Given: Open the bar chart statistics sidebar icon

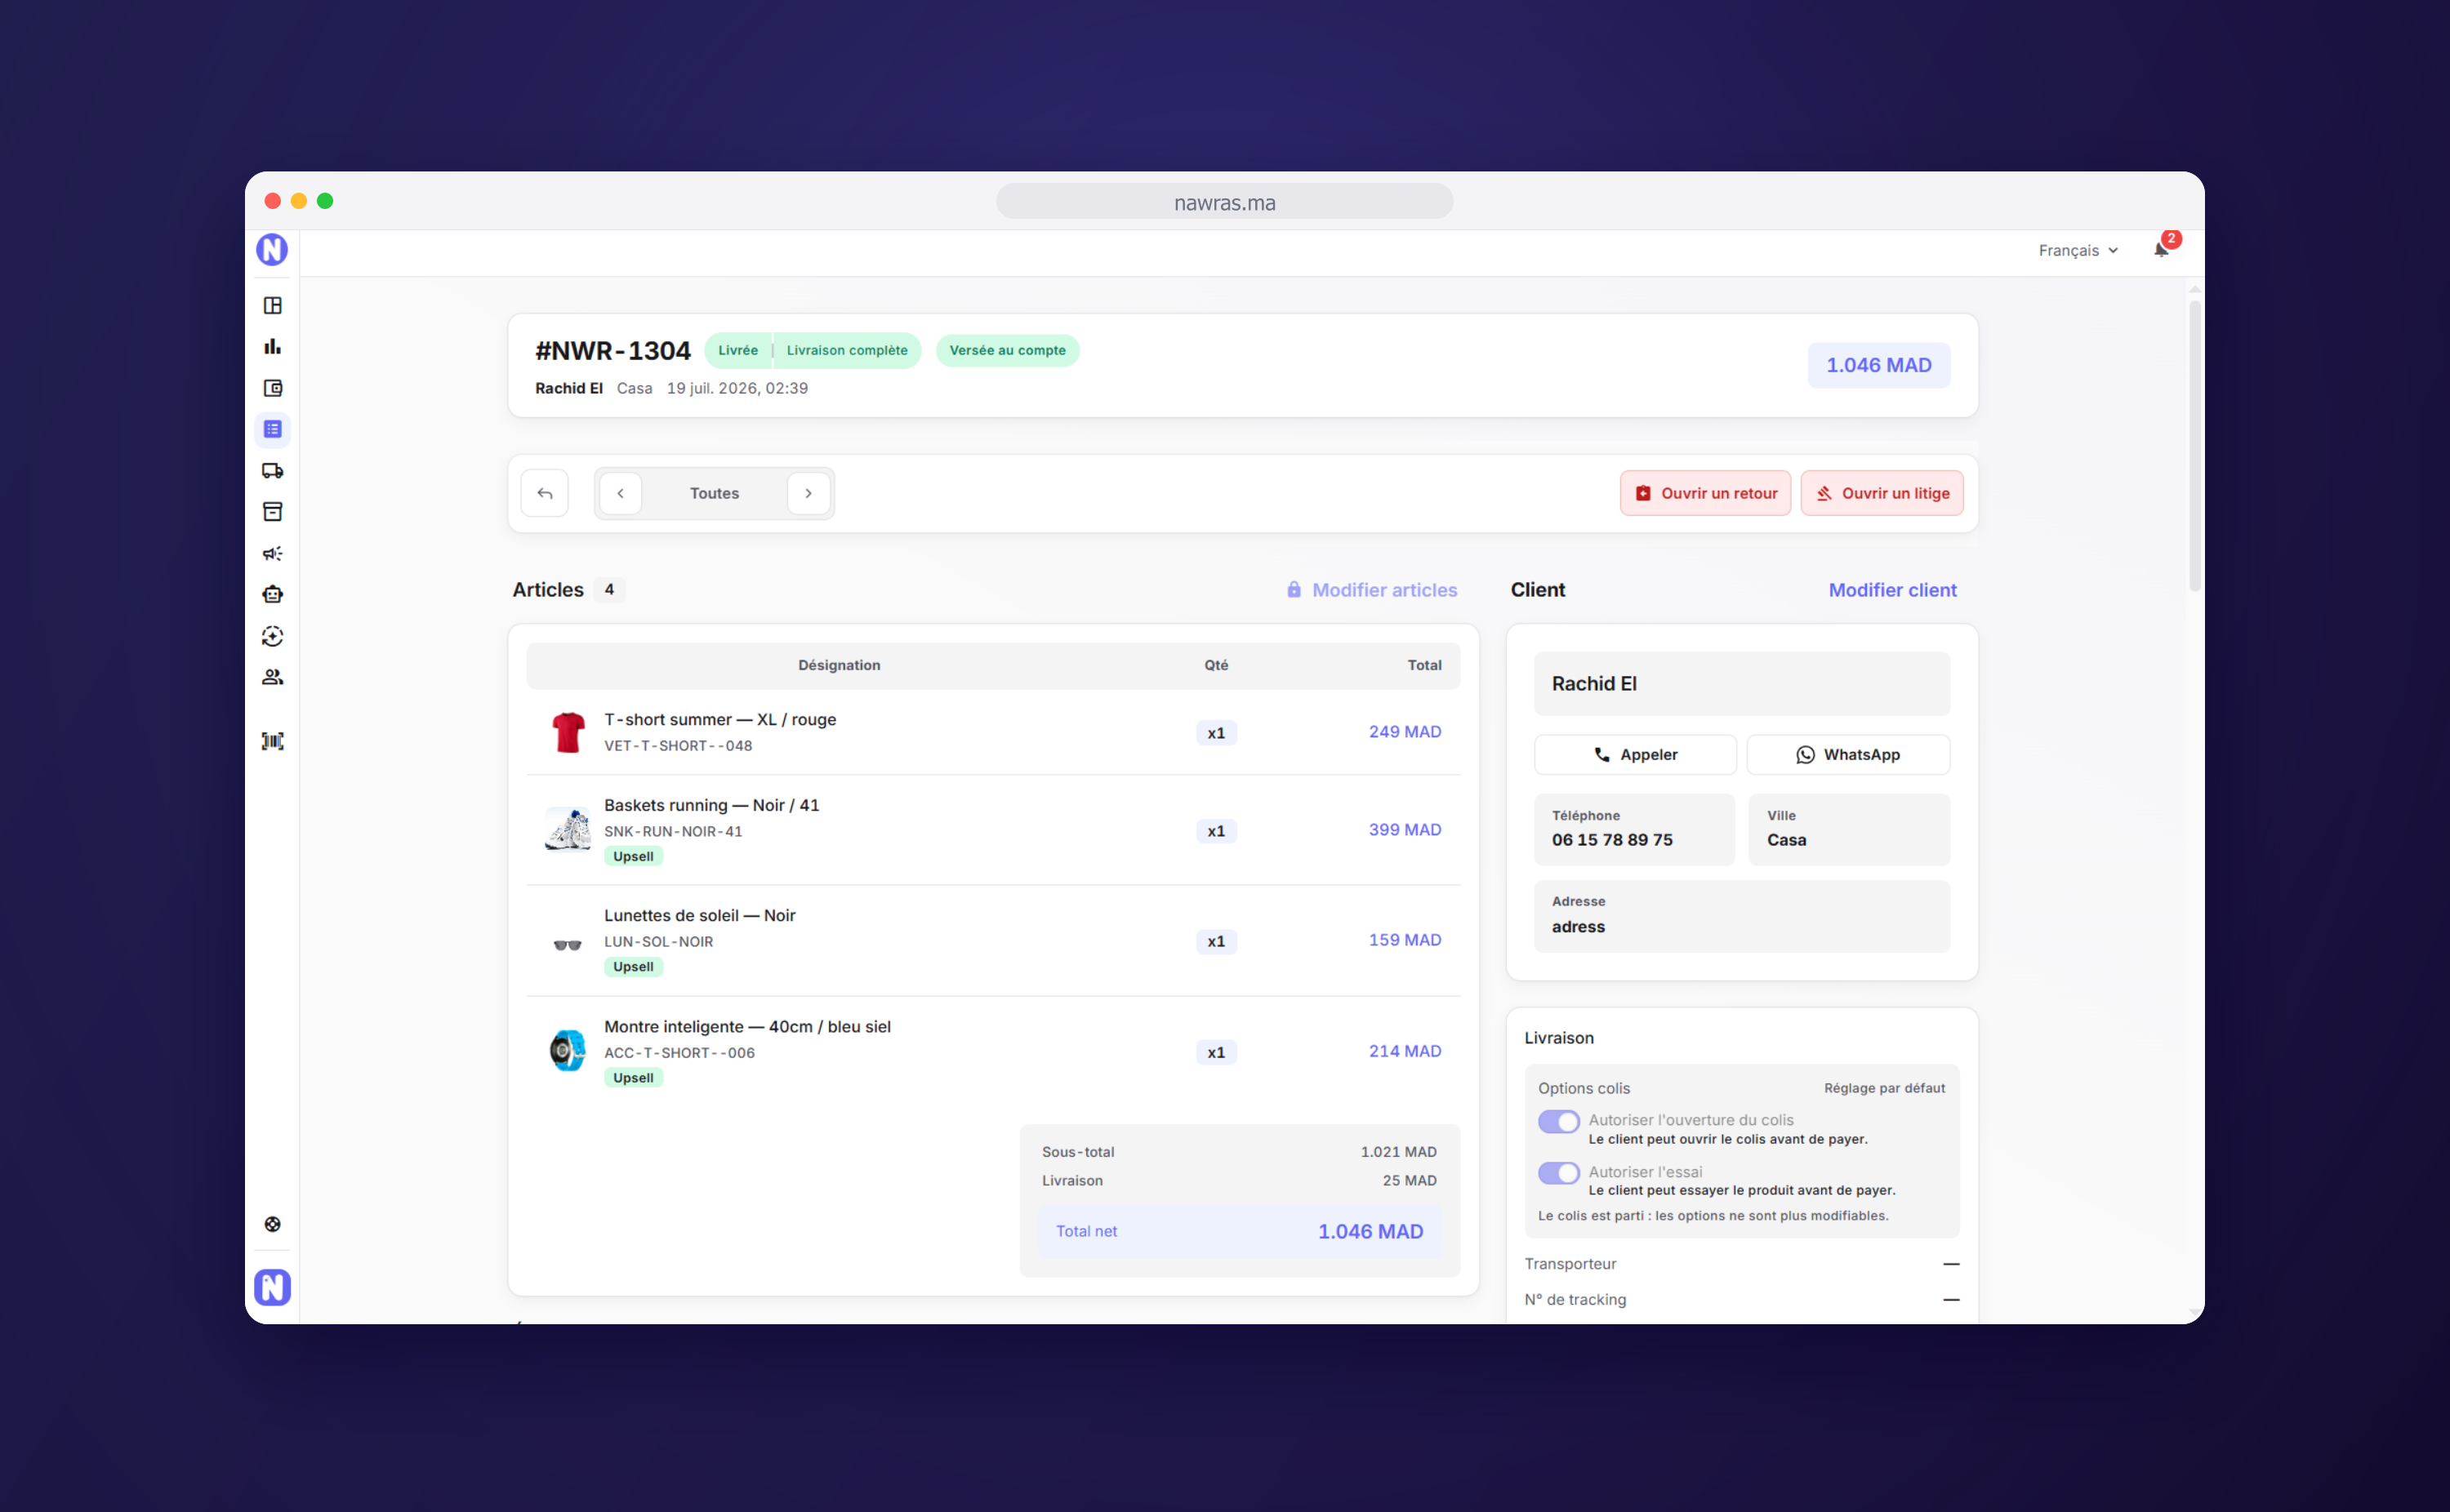Looking at the screenshot, I should (272, 347).
